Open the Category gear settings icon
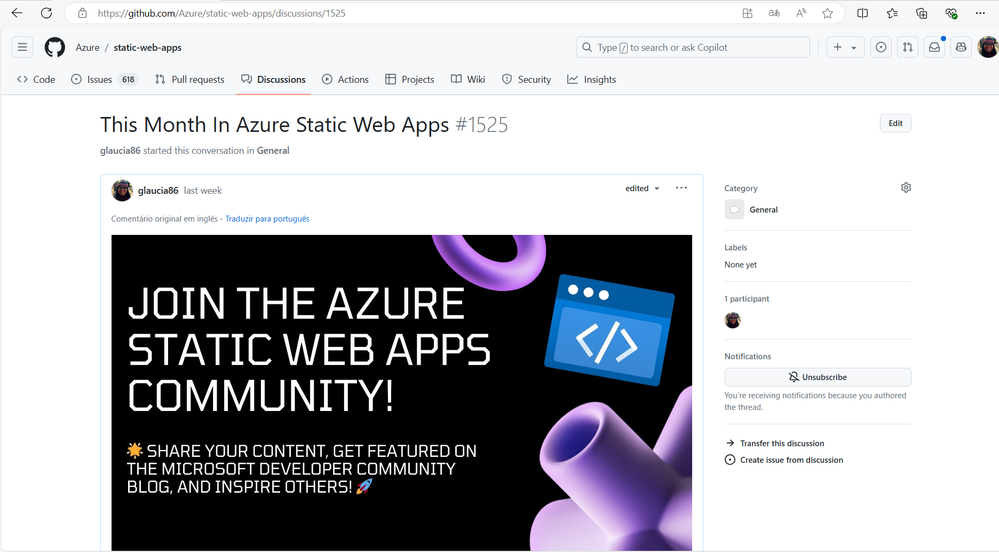The image size is (999, 552). 906,187
